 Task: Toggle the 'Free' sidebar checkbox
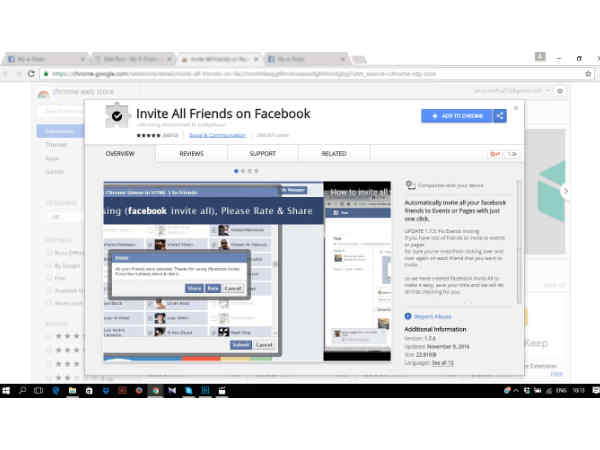49,277
